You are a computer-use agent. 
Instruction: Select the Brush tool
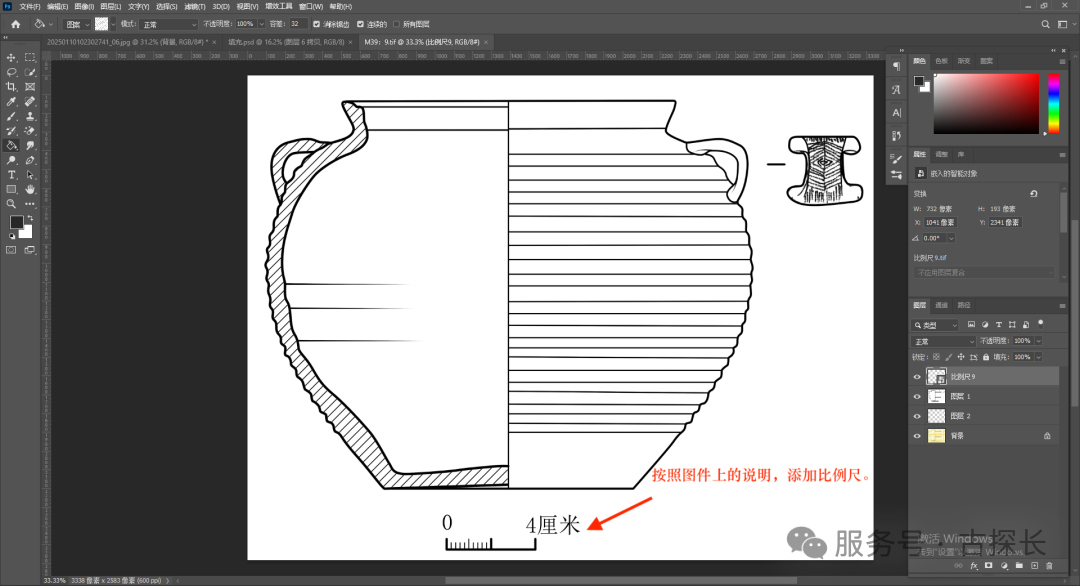(x=11, y=116)
